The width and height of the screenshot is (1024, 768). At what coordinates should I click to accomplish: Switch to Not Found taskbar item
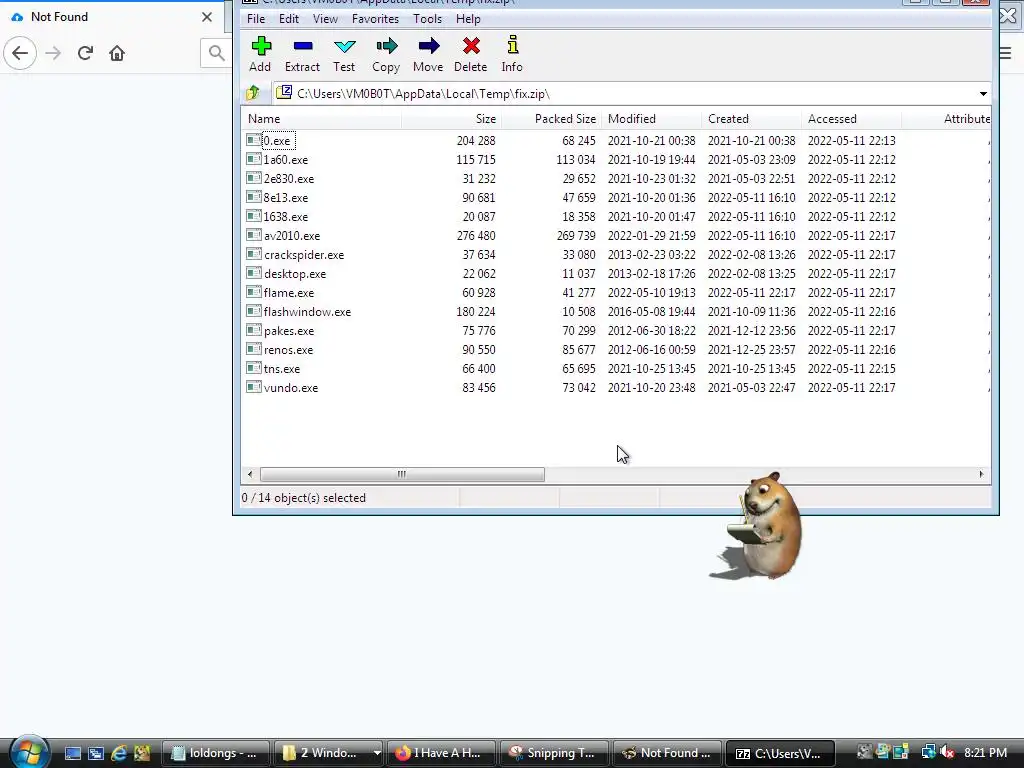click(667, 753)
